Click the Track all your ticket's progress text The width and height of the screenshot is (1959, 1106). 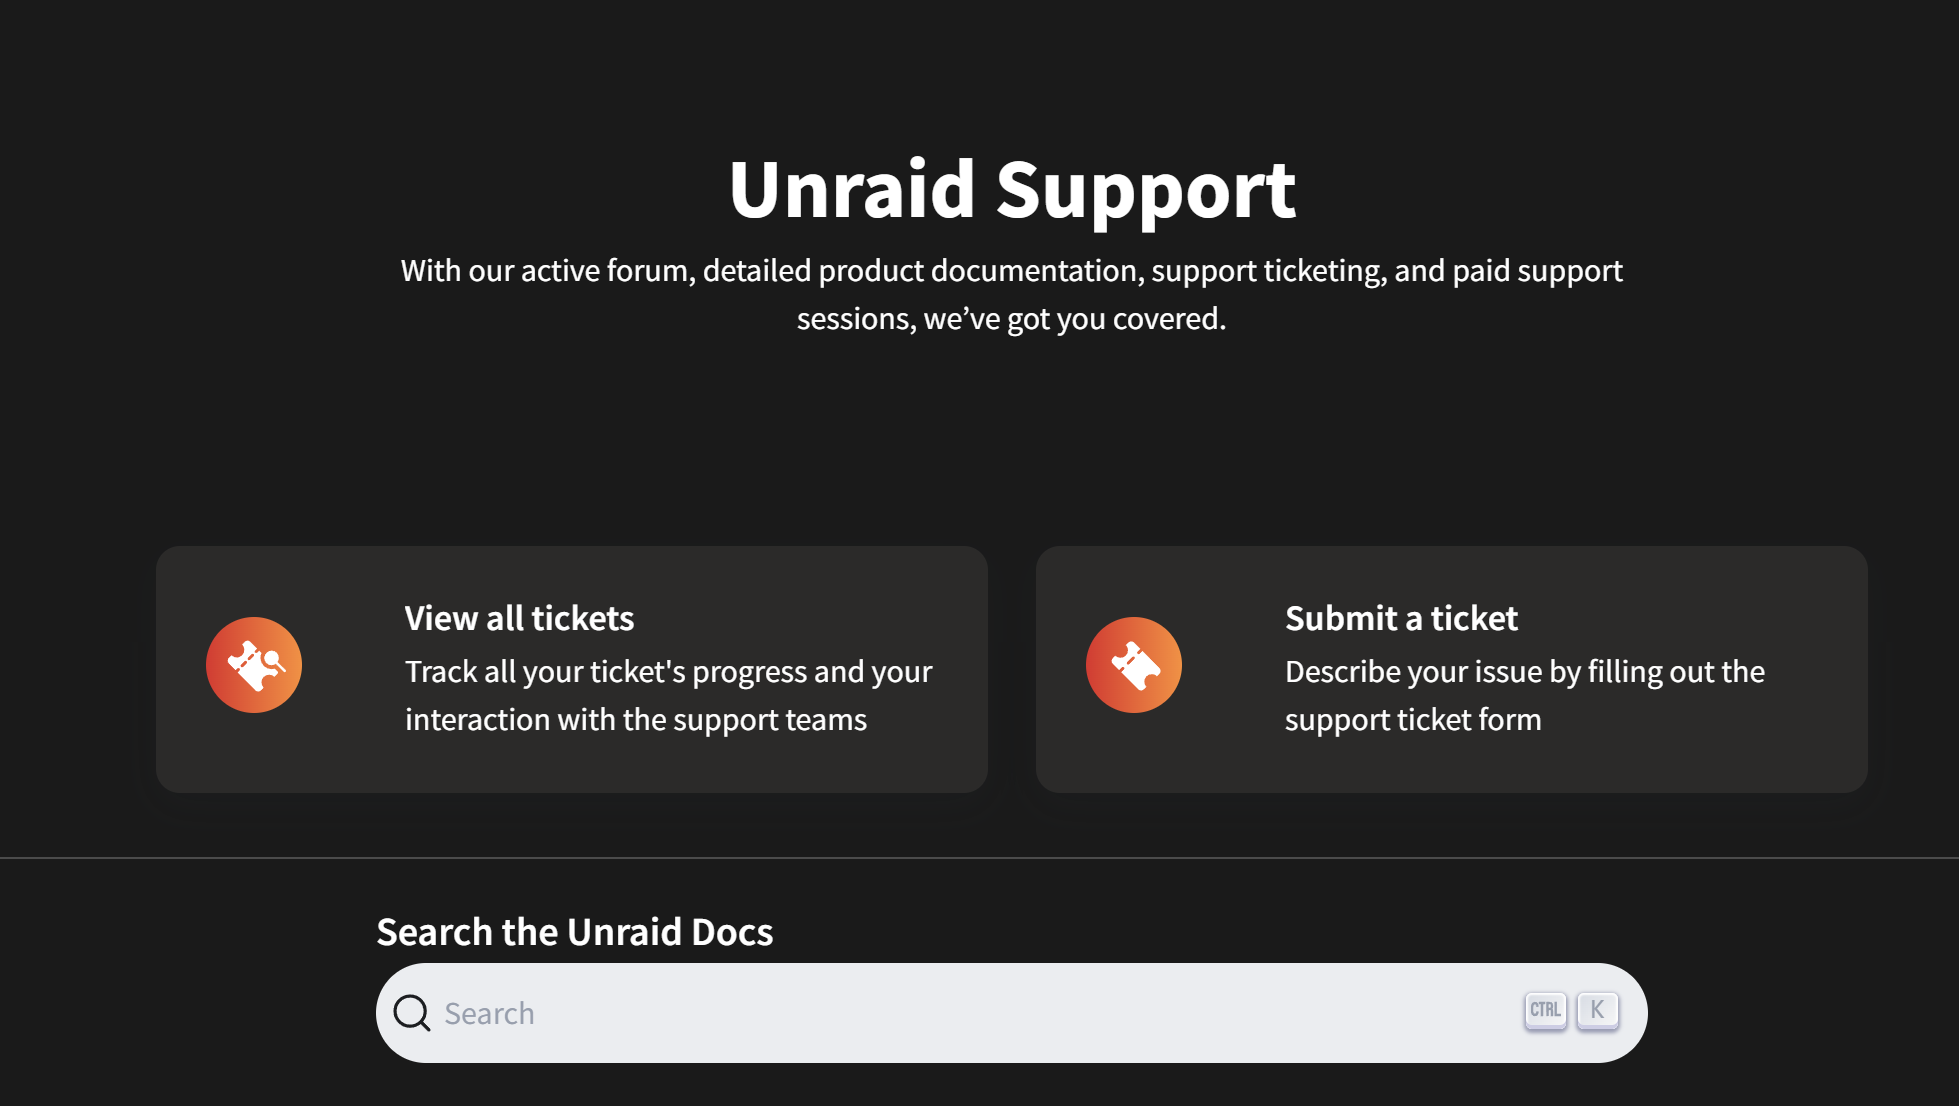(x=668, y=695)
